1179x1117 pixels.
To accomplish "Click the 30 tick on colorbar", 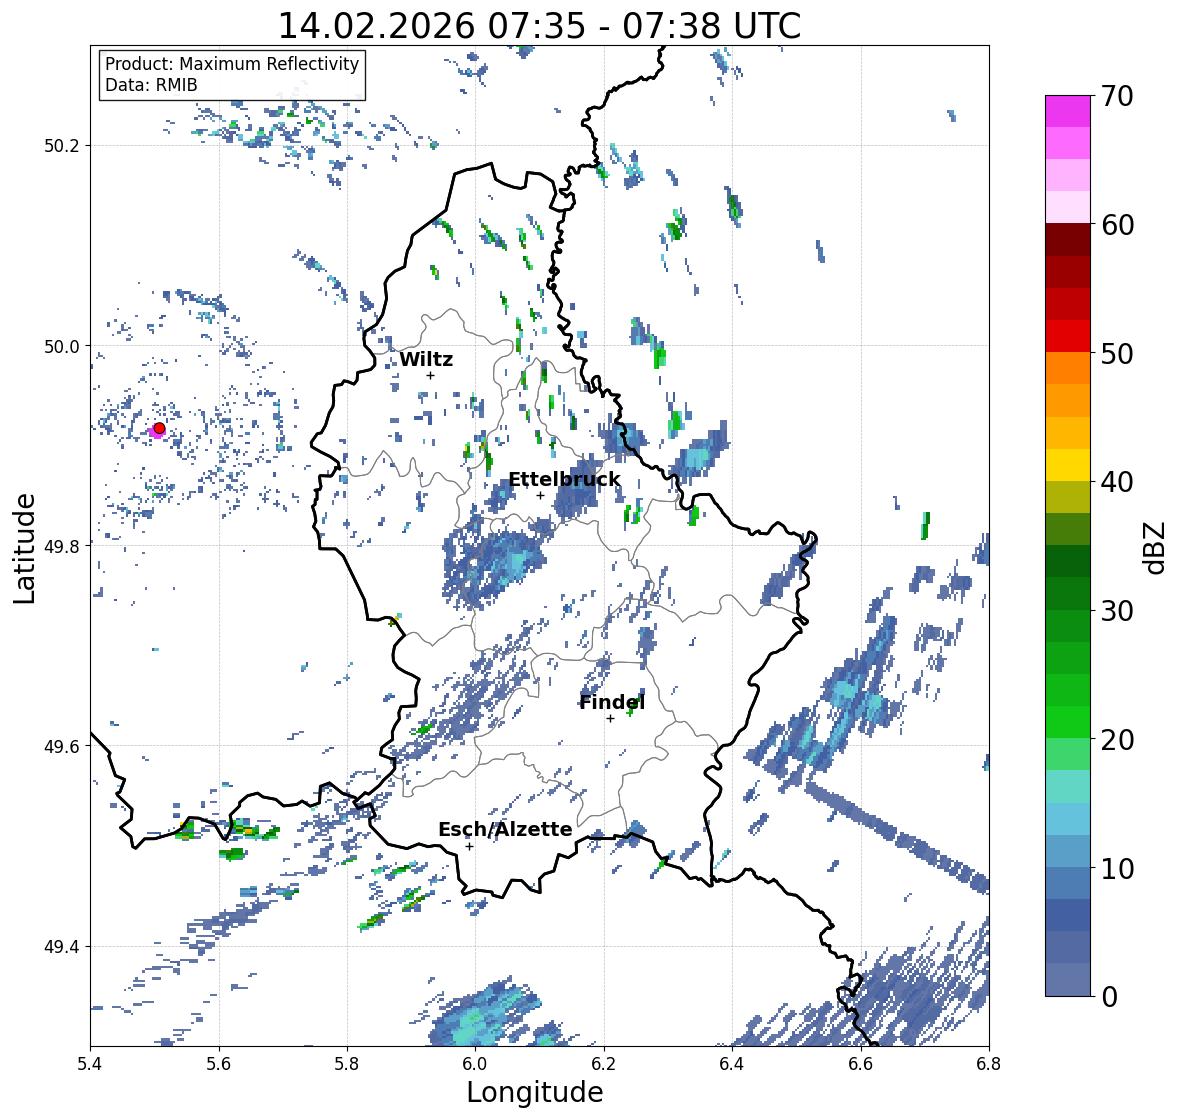I will tap(1117, 610).
